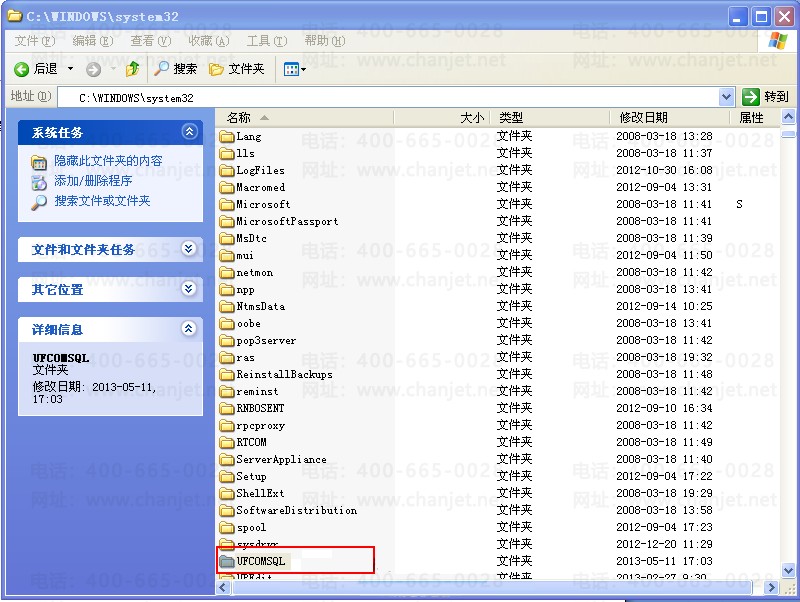Click the green Back arrow icon
Image resolution: width=800 pixels, height=602 pixels.
click(x=21, y=69)
